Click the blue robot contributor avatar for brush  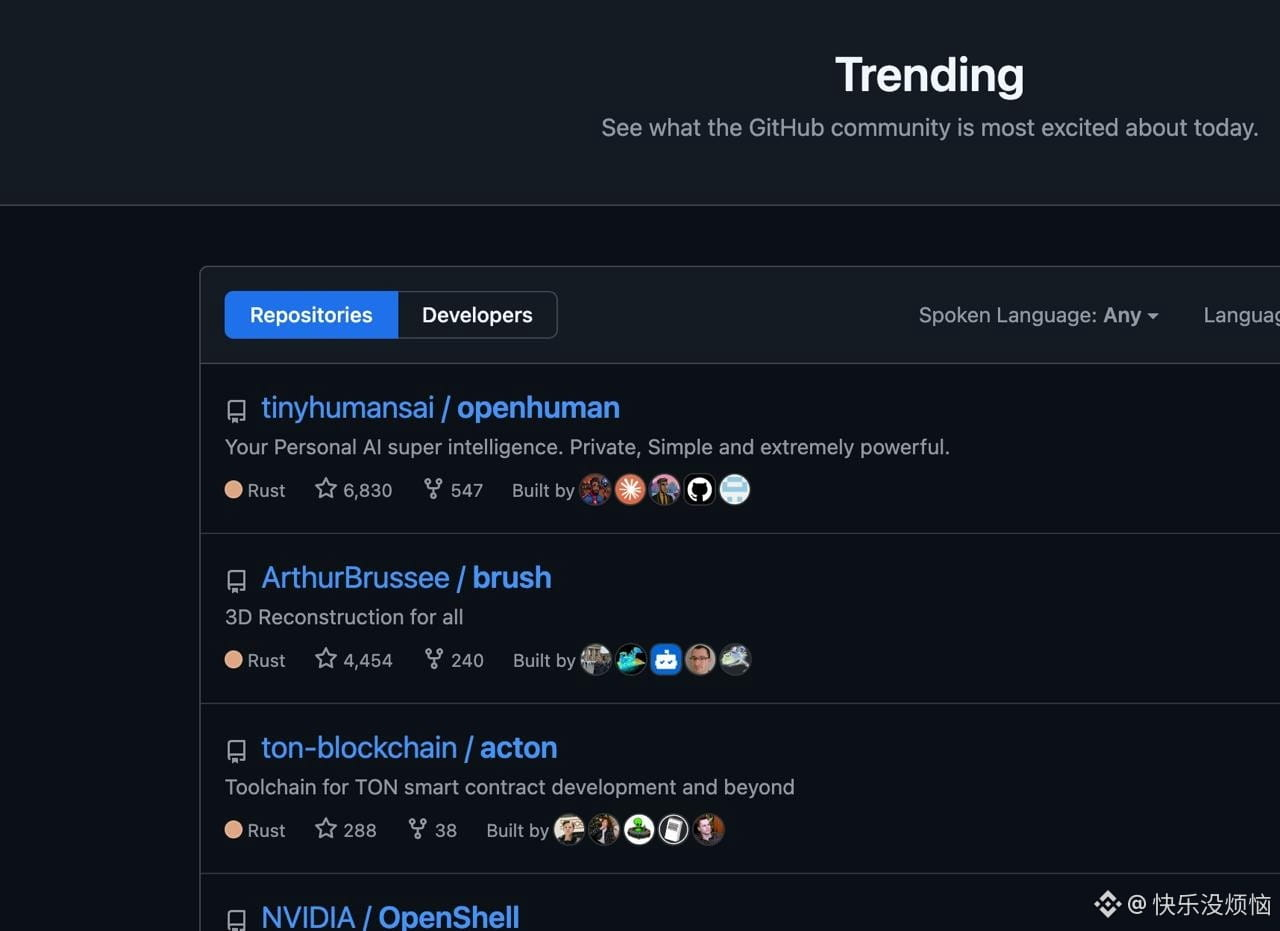(666, 659)
